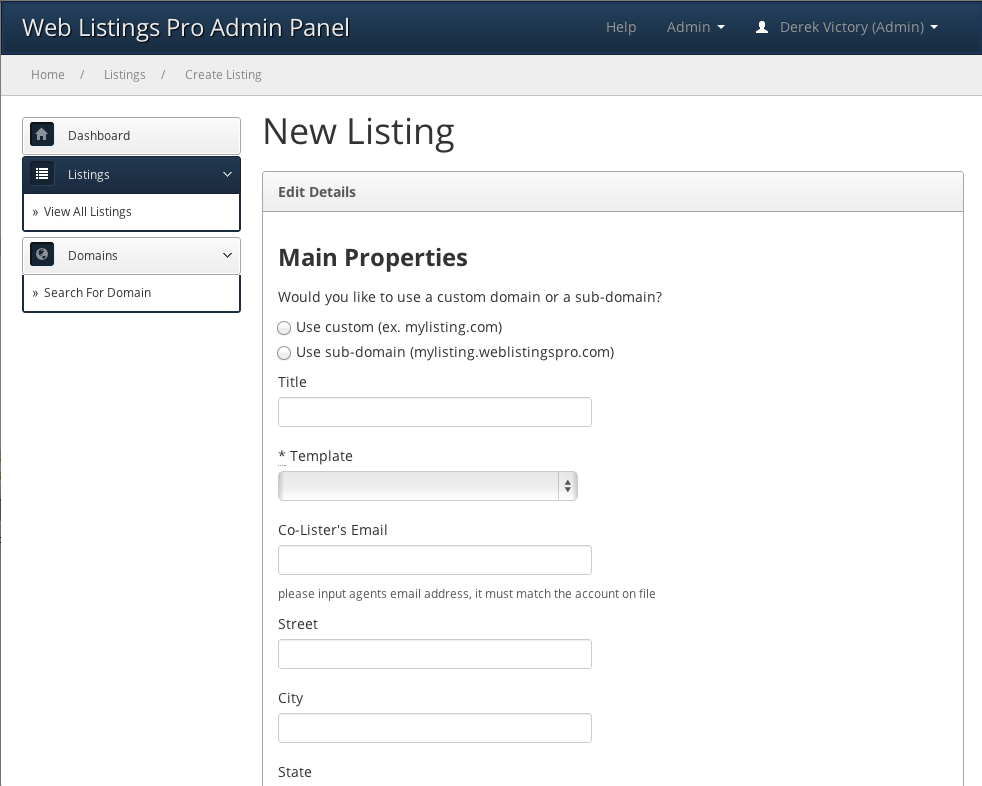Screen dimensions: 982x786
Task: Select the custom domain radio button
Action: pyautogui.click(x=284, y=327)
